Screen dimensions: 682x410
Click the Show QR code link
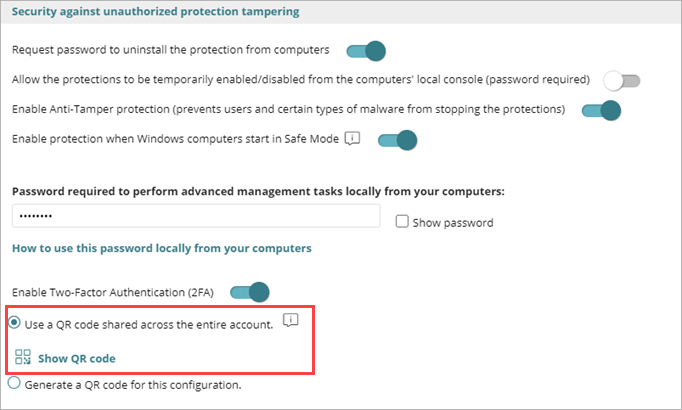tap(77, 358)
